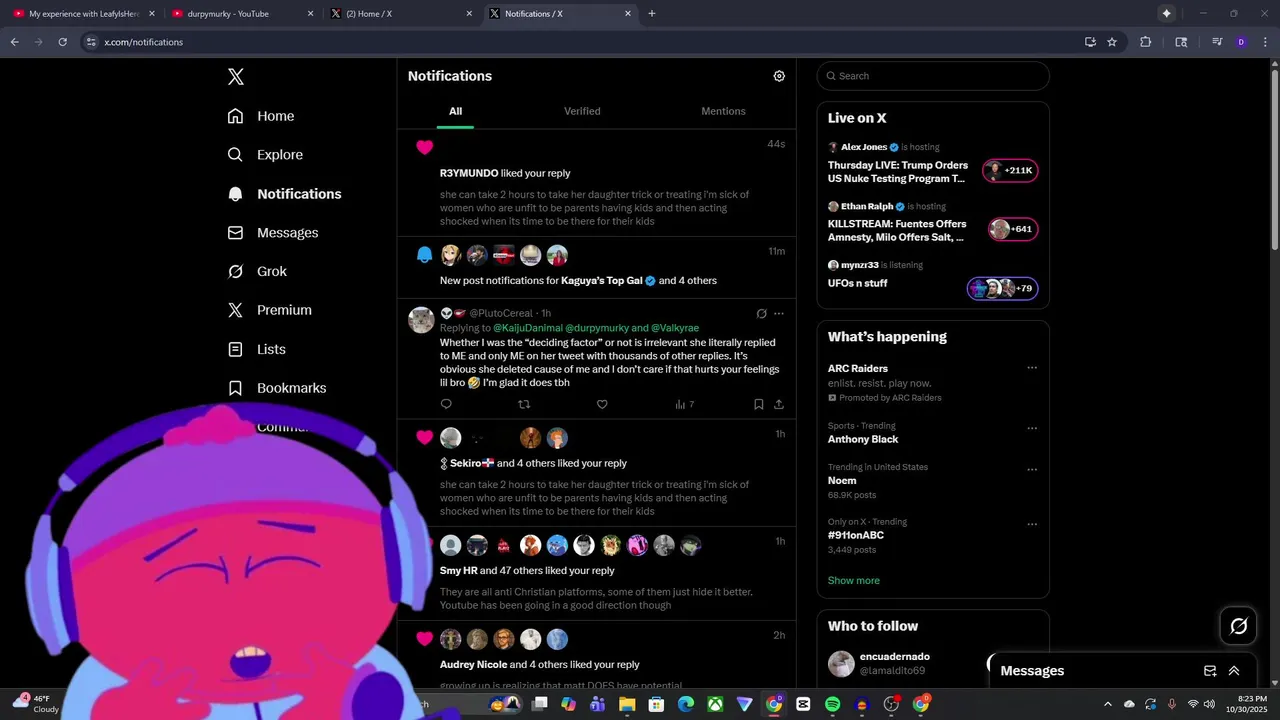Open the volume control in system tray
This screenshot has height=720, width=1280.
click(1209, 705)
